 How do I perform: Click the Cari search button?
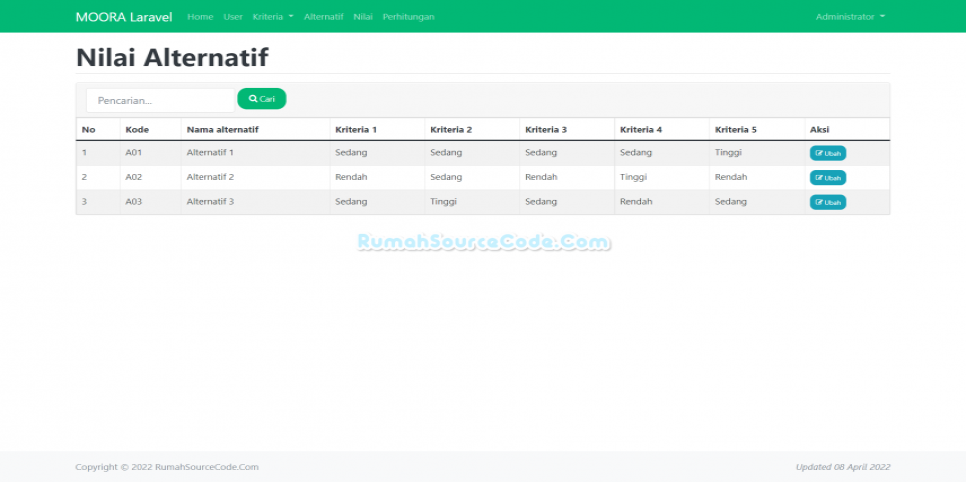(262, 99)
